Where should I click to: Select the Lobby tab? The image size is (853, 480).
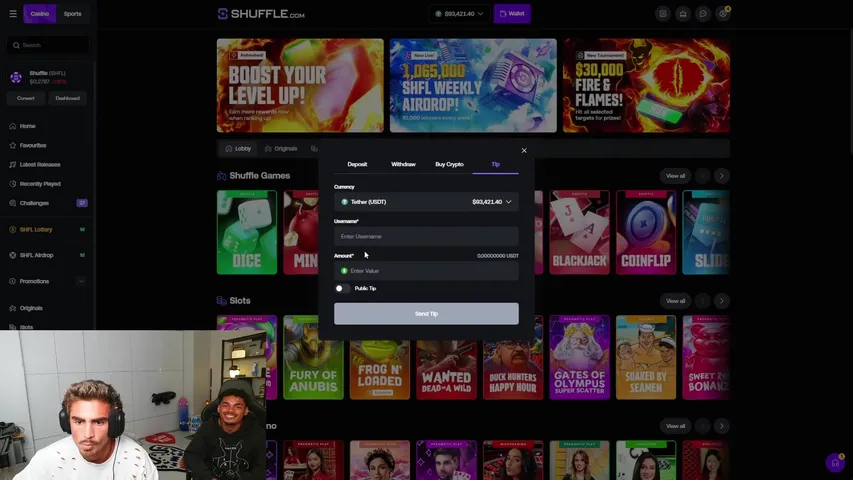(x=238, y=149)
